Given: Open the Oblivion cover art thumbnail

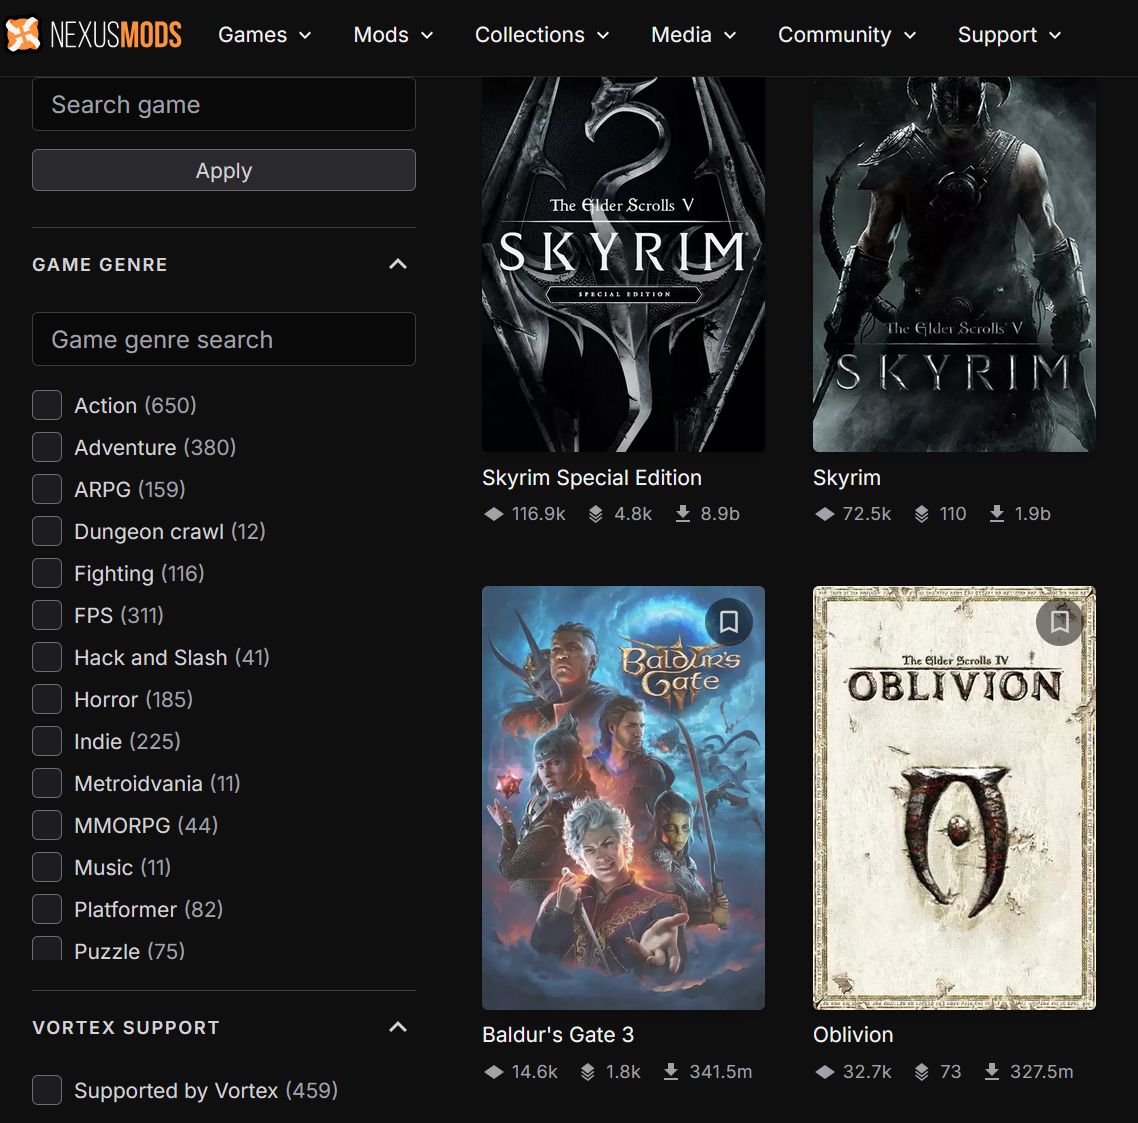Looking at the screenshot, I should click(954, 798).
